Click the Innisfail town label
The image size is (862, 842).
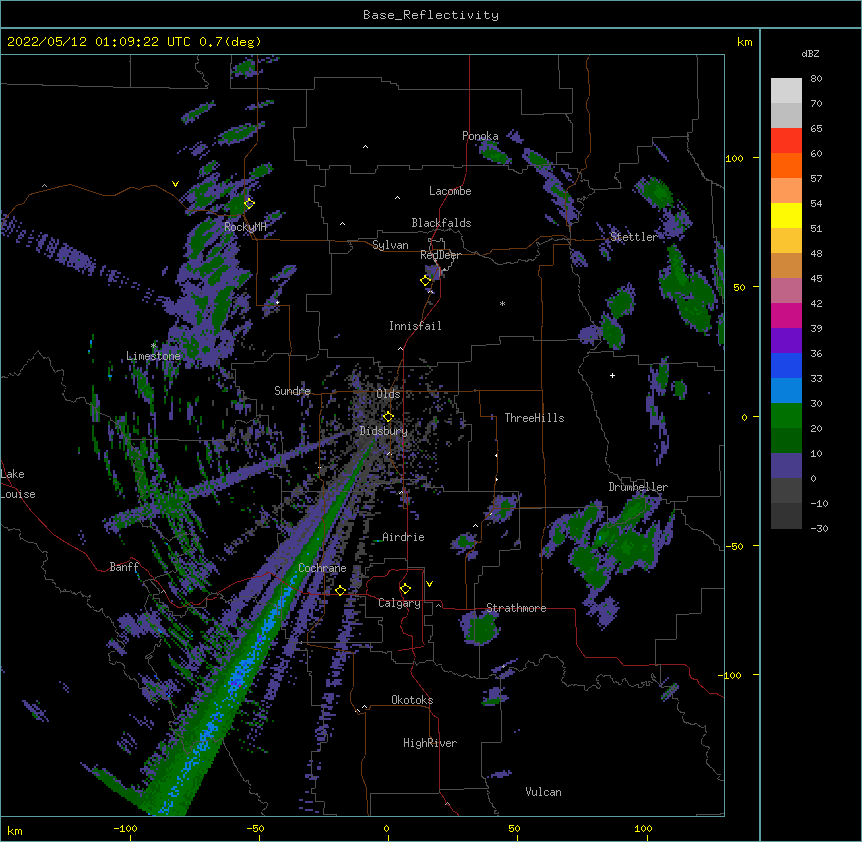(415, 326)
